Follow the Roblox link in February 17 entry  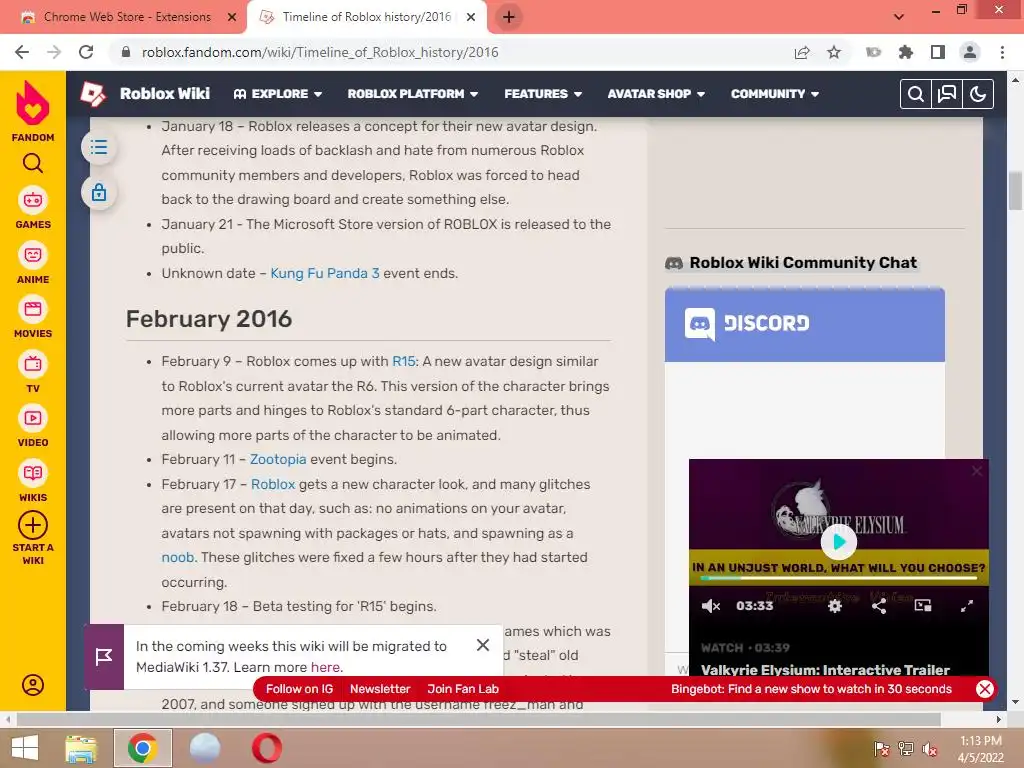pos(273,484)
